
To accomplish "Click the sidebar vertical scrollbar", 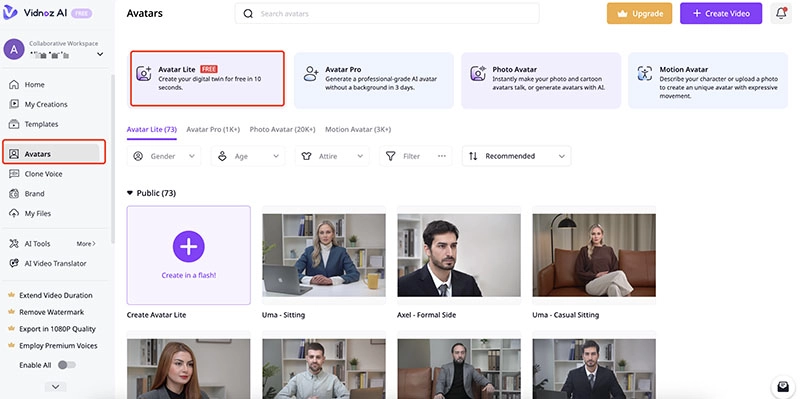I will [113, 159].
